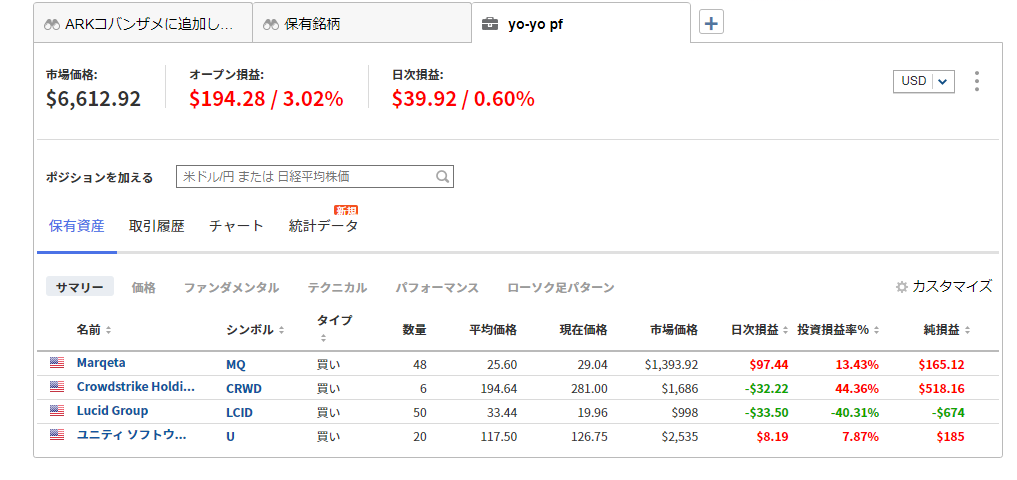Open the 取引履歴 tab
The image size is (1017, 480).
pyautogui.click(x=157, y=226)
